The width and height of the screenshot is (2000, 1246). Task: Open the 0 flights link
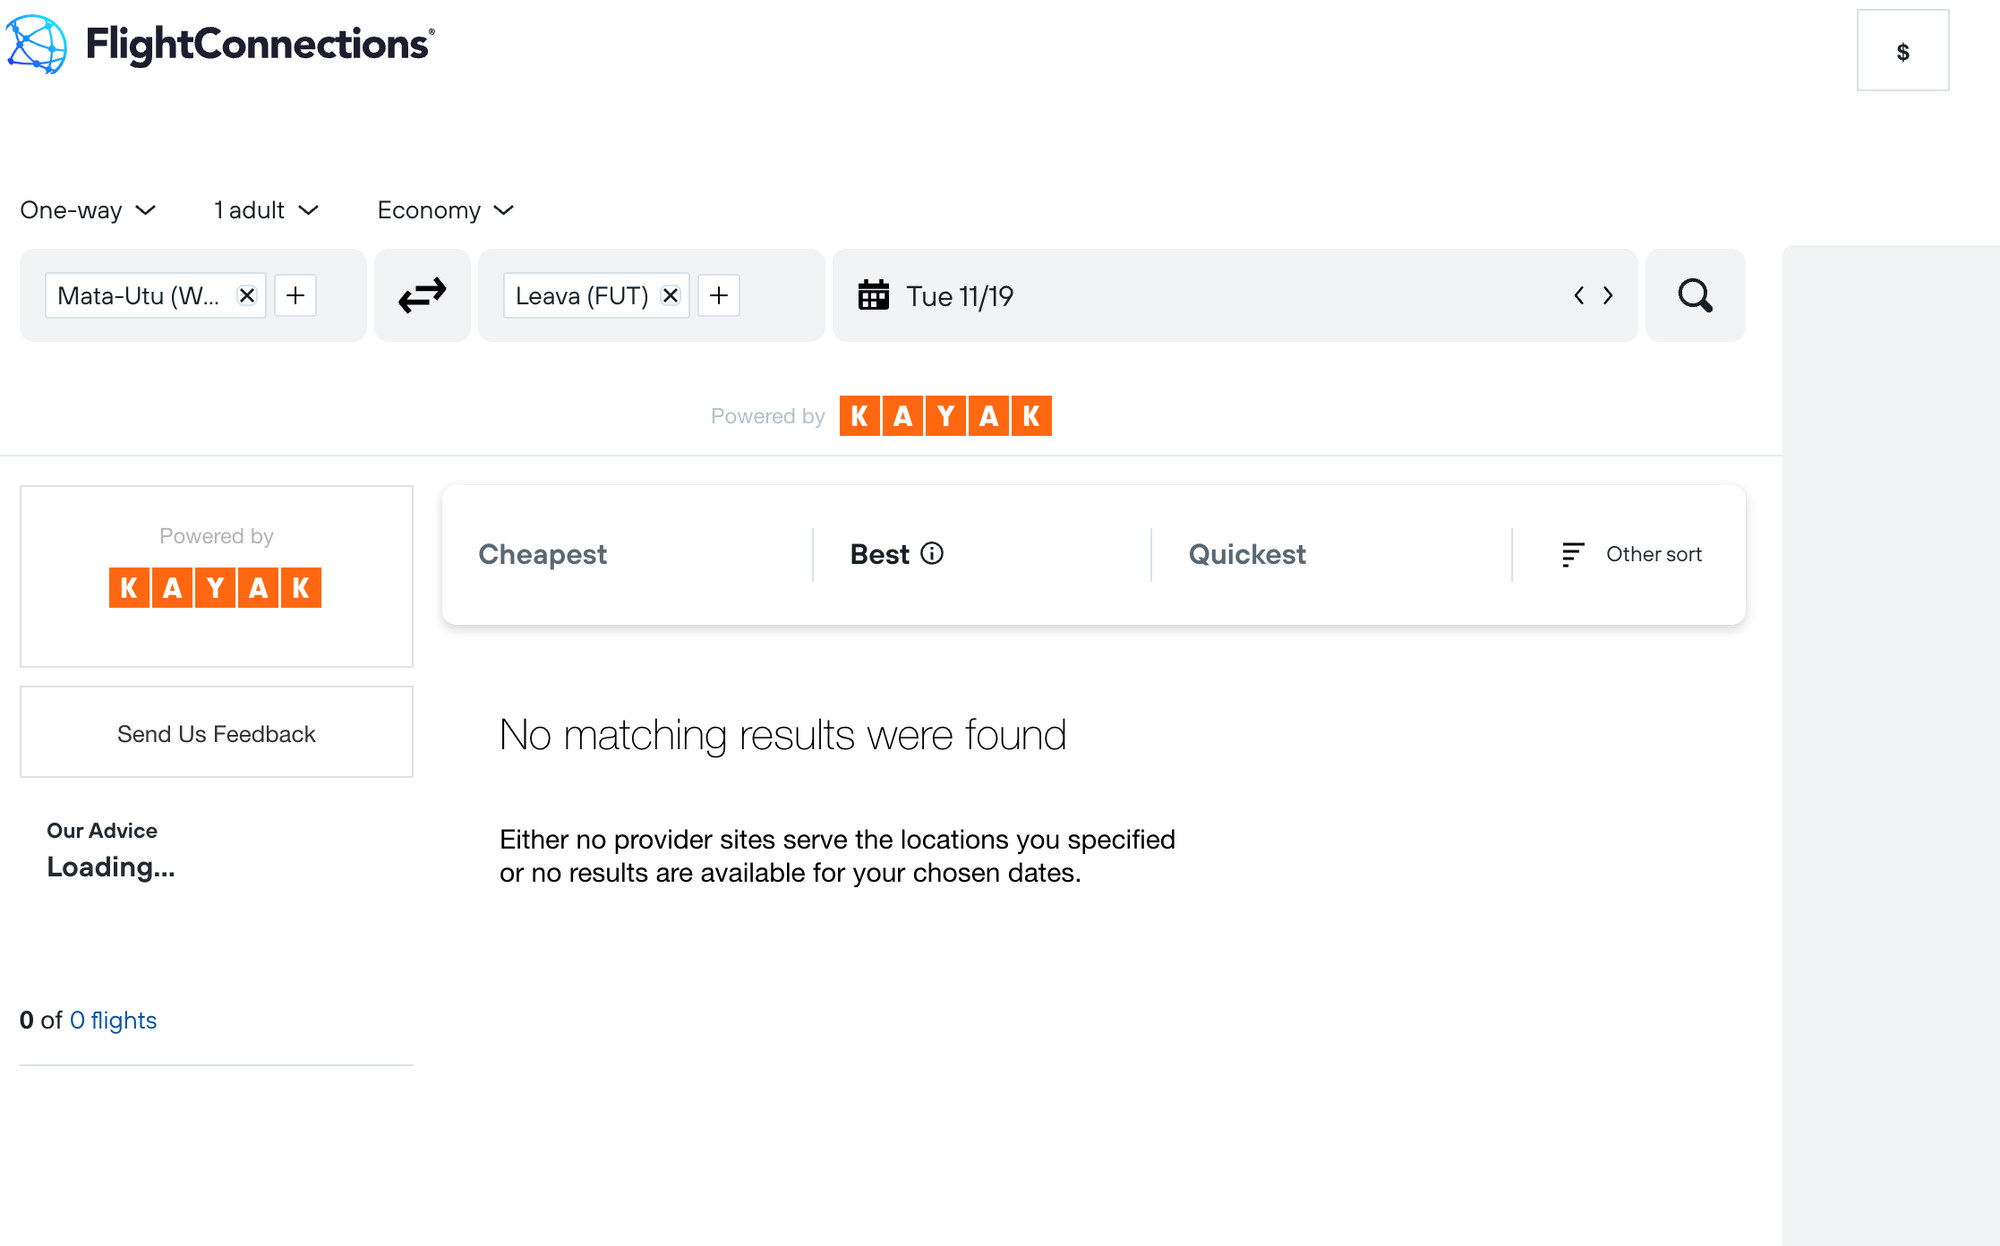[113, 1020]
